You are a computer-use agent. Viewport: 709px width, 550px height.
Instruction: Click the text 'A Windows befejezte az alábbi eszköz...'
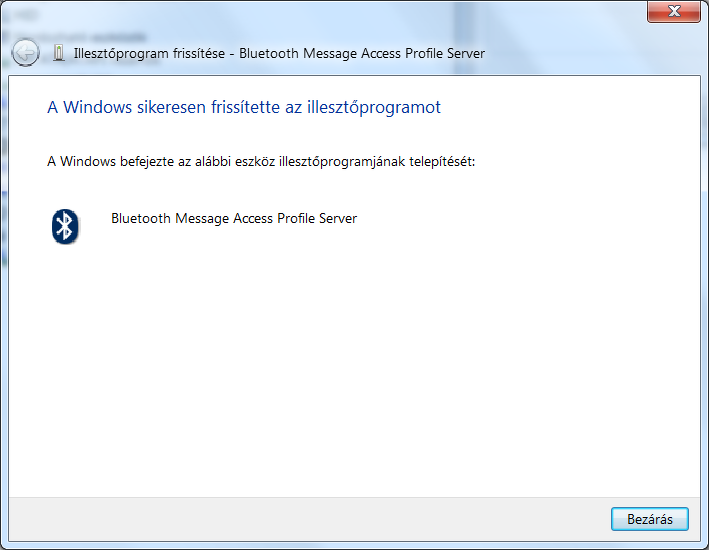261,161
